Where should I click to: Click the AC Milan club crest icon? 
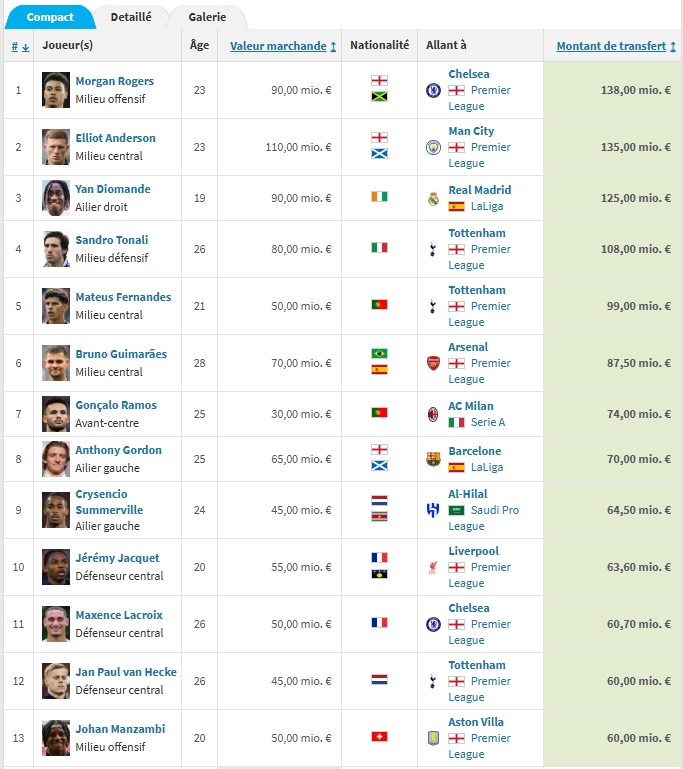pos(433,414)
